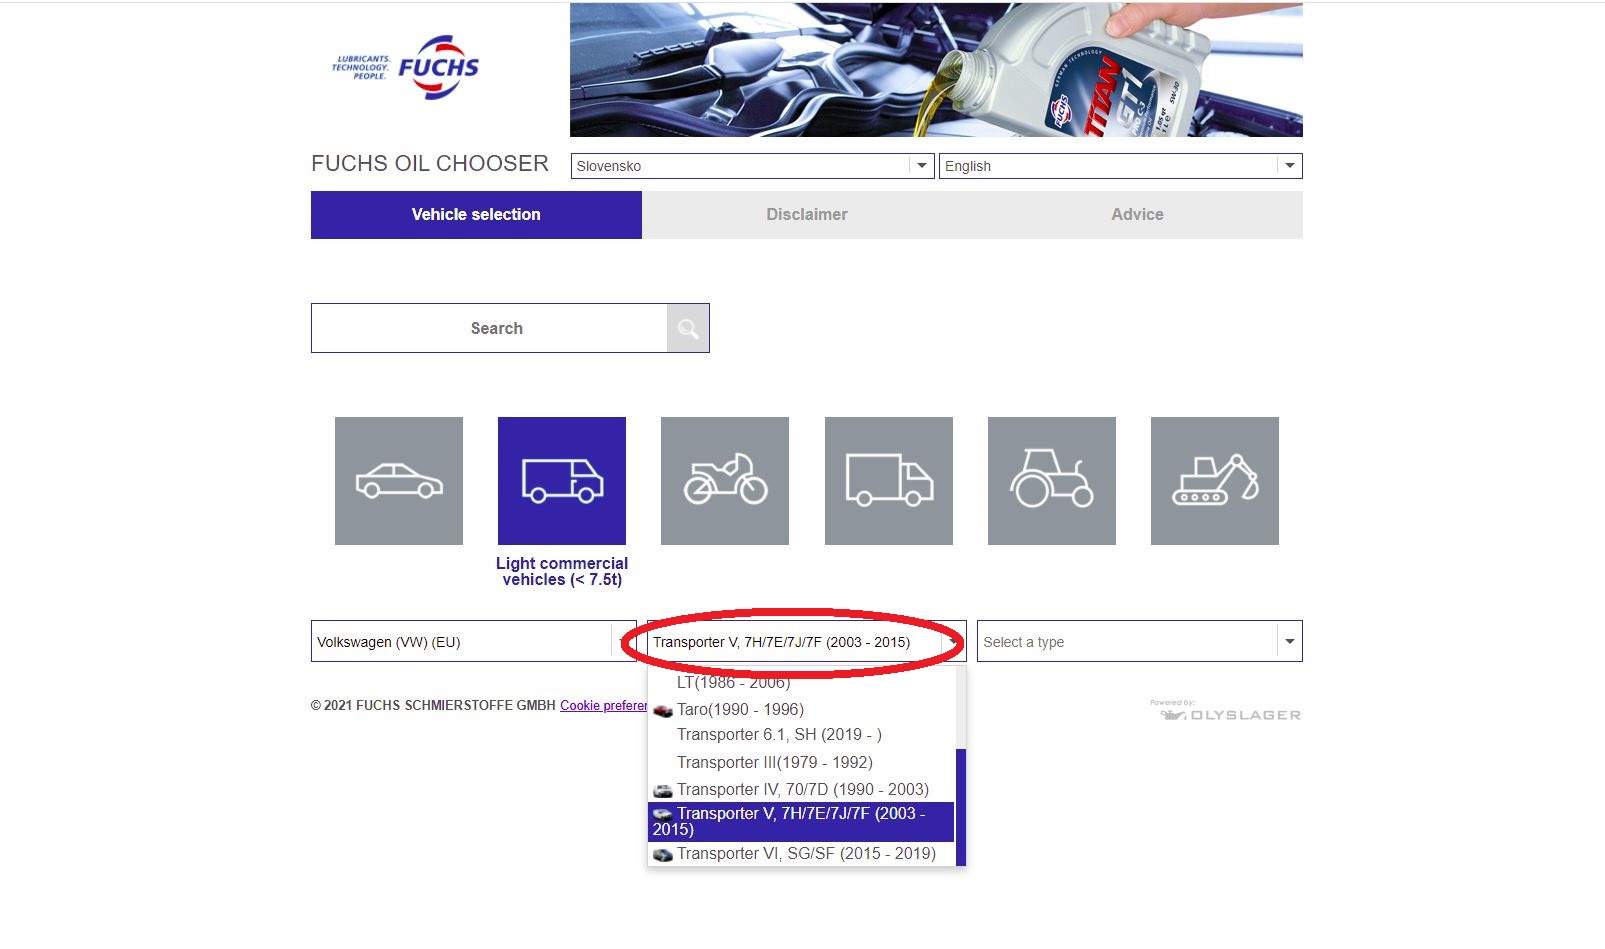Switch to the Advice tab
This screenshot has height=949, width=1605.
[x=1137, y=215]
